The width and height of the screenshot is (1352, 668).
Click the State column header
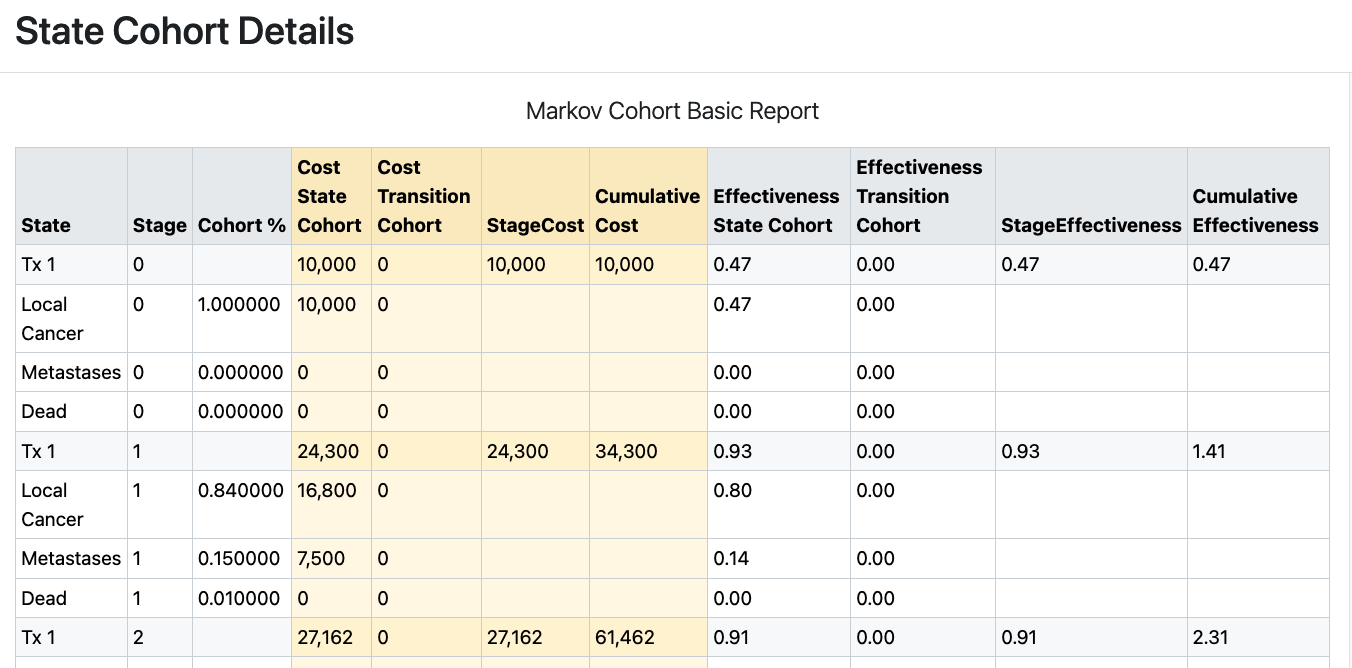pyautogui.click(x=45, y=225)
